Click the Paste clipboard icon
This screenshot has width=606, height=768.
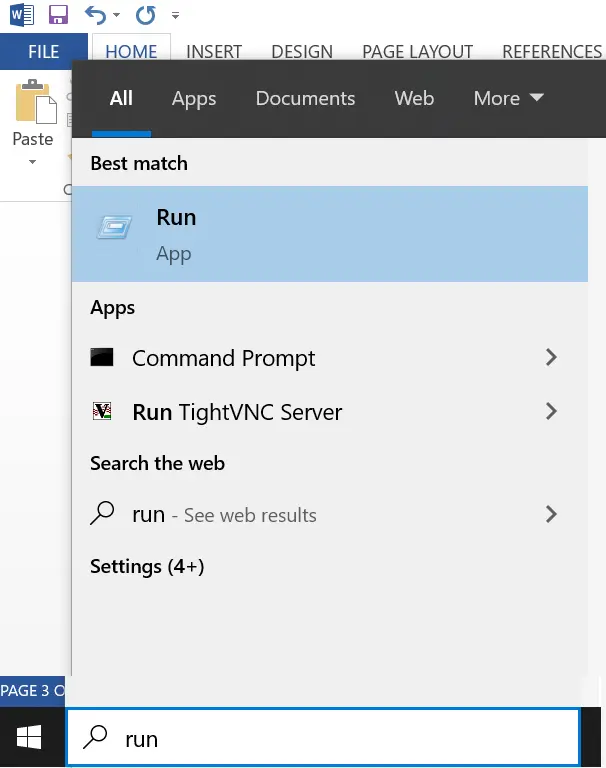point(35,102)
